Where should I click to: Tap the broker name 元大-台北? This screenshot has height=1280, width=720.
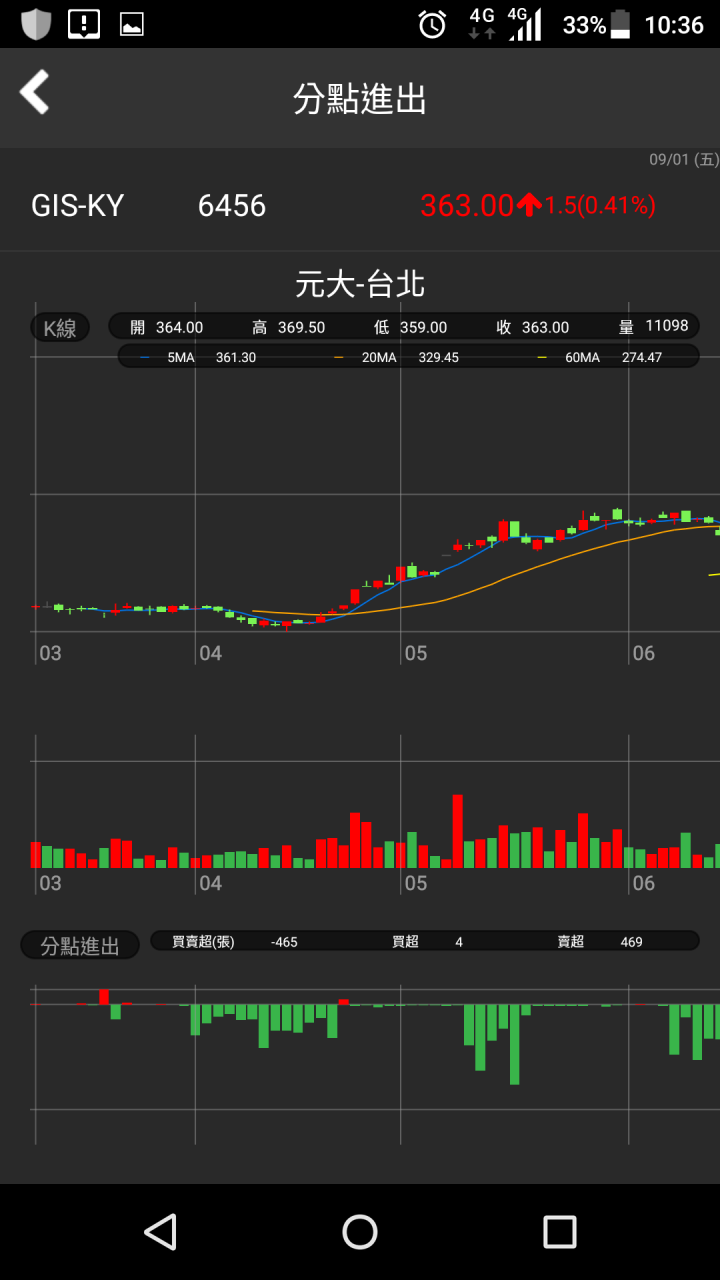[360, 284]
